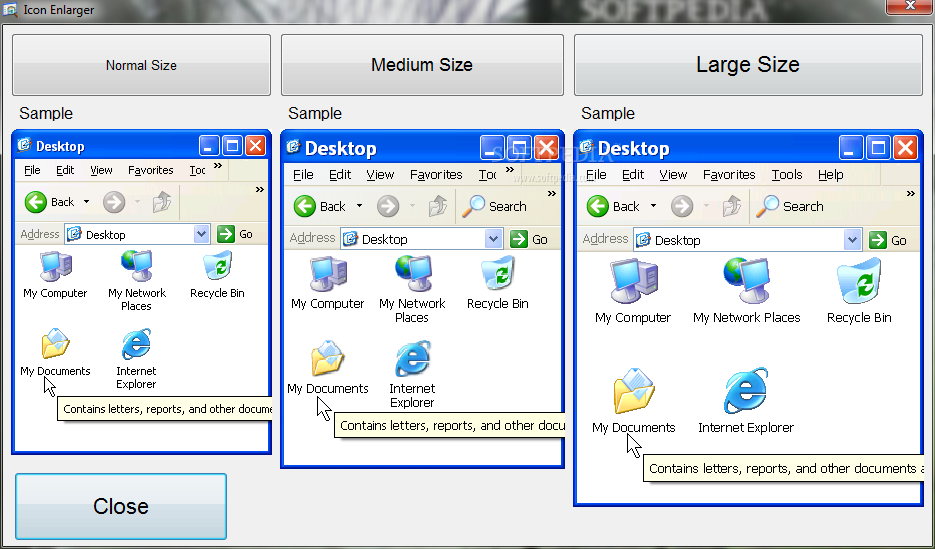Click Internet Explorer icon in the medium sample
This screenshot has height=549, width=935.
413,359
